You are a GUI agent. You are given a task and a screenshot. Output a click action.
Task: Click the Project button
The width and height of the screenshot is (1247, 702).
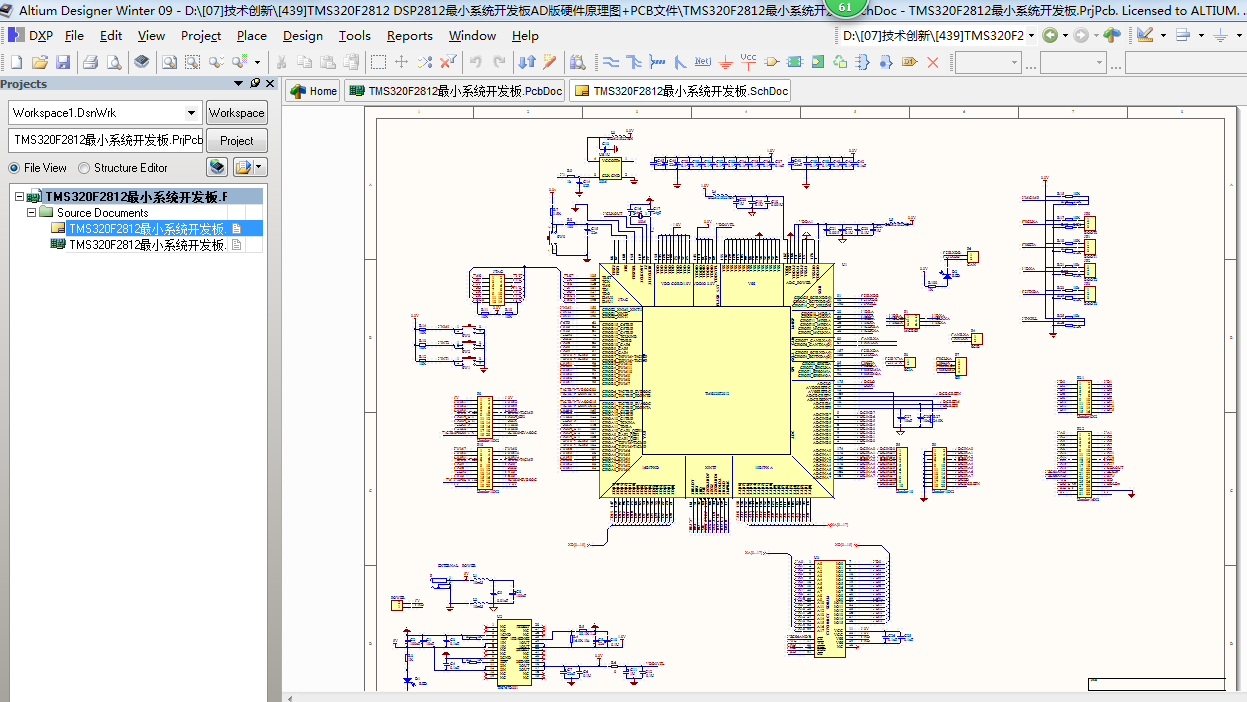click(237, 141)
